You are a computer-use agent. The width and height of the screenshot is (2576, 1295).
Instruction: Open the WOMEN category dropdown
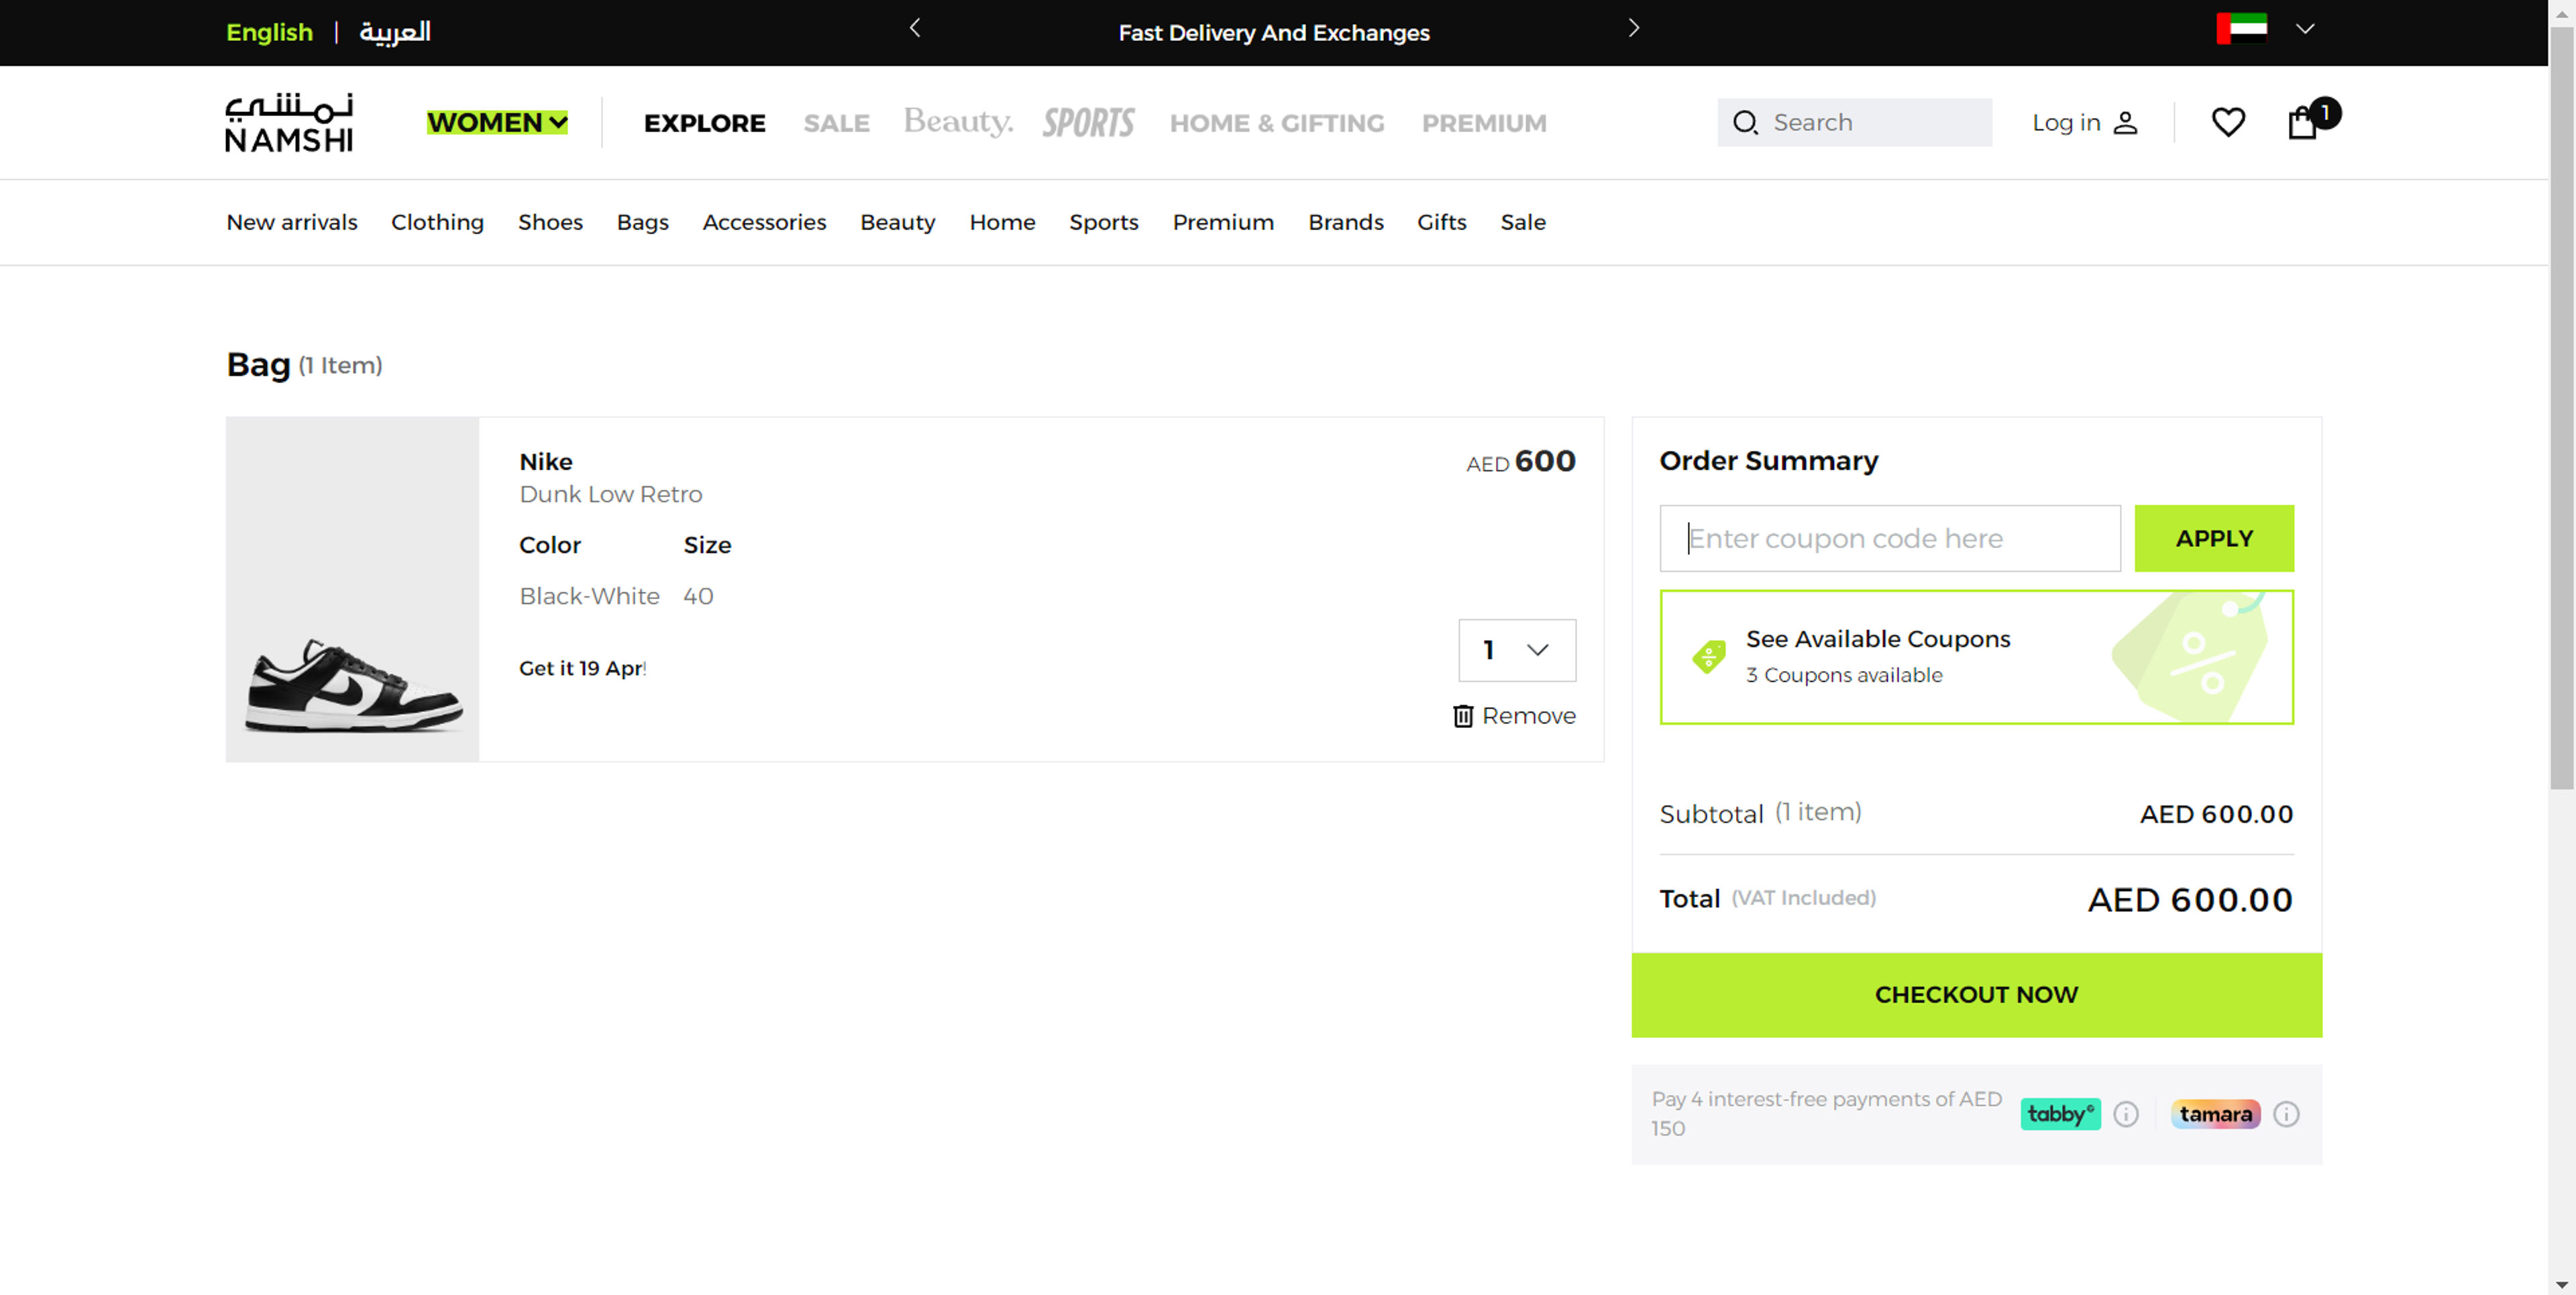(x=497, y=122)
